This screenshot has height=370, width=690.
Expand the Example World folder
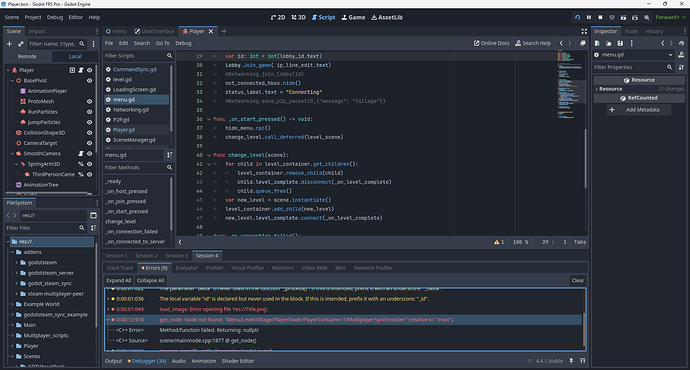(12, 304)
